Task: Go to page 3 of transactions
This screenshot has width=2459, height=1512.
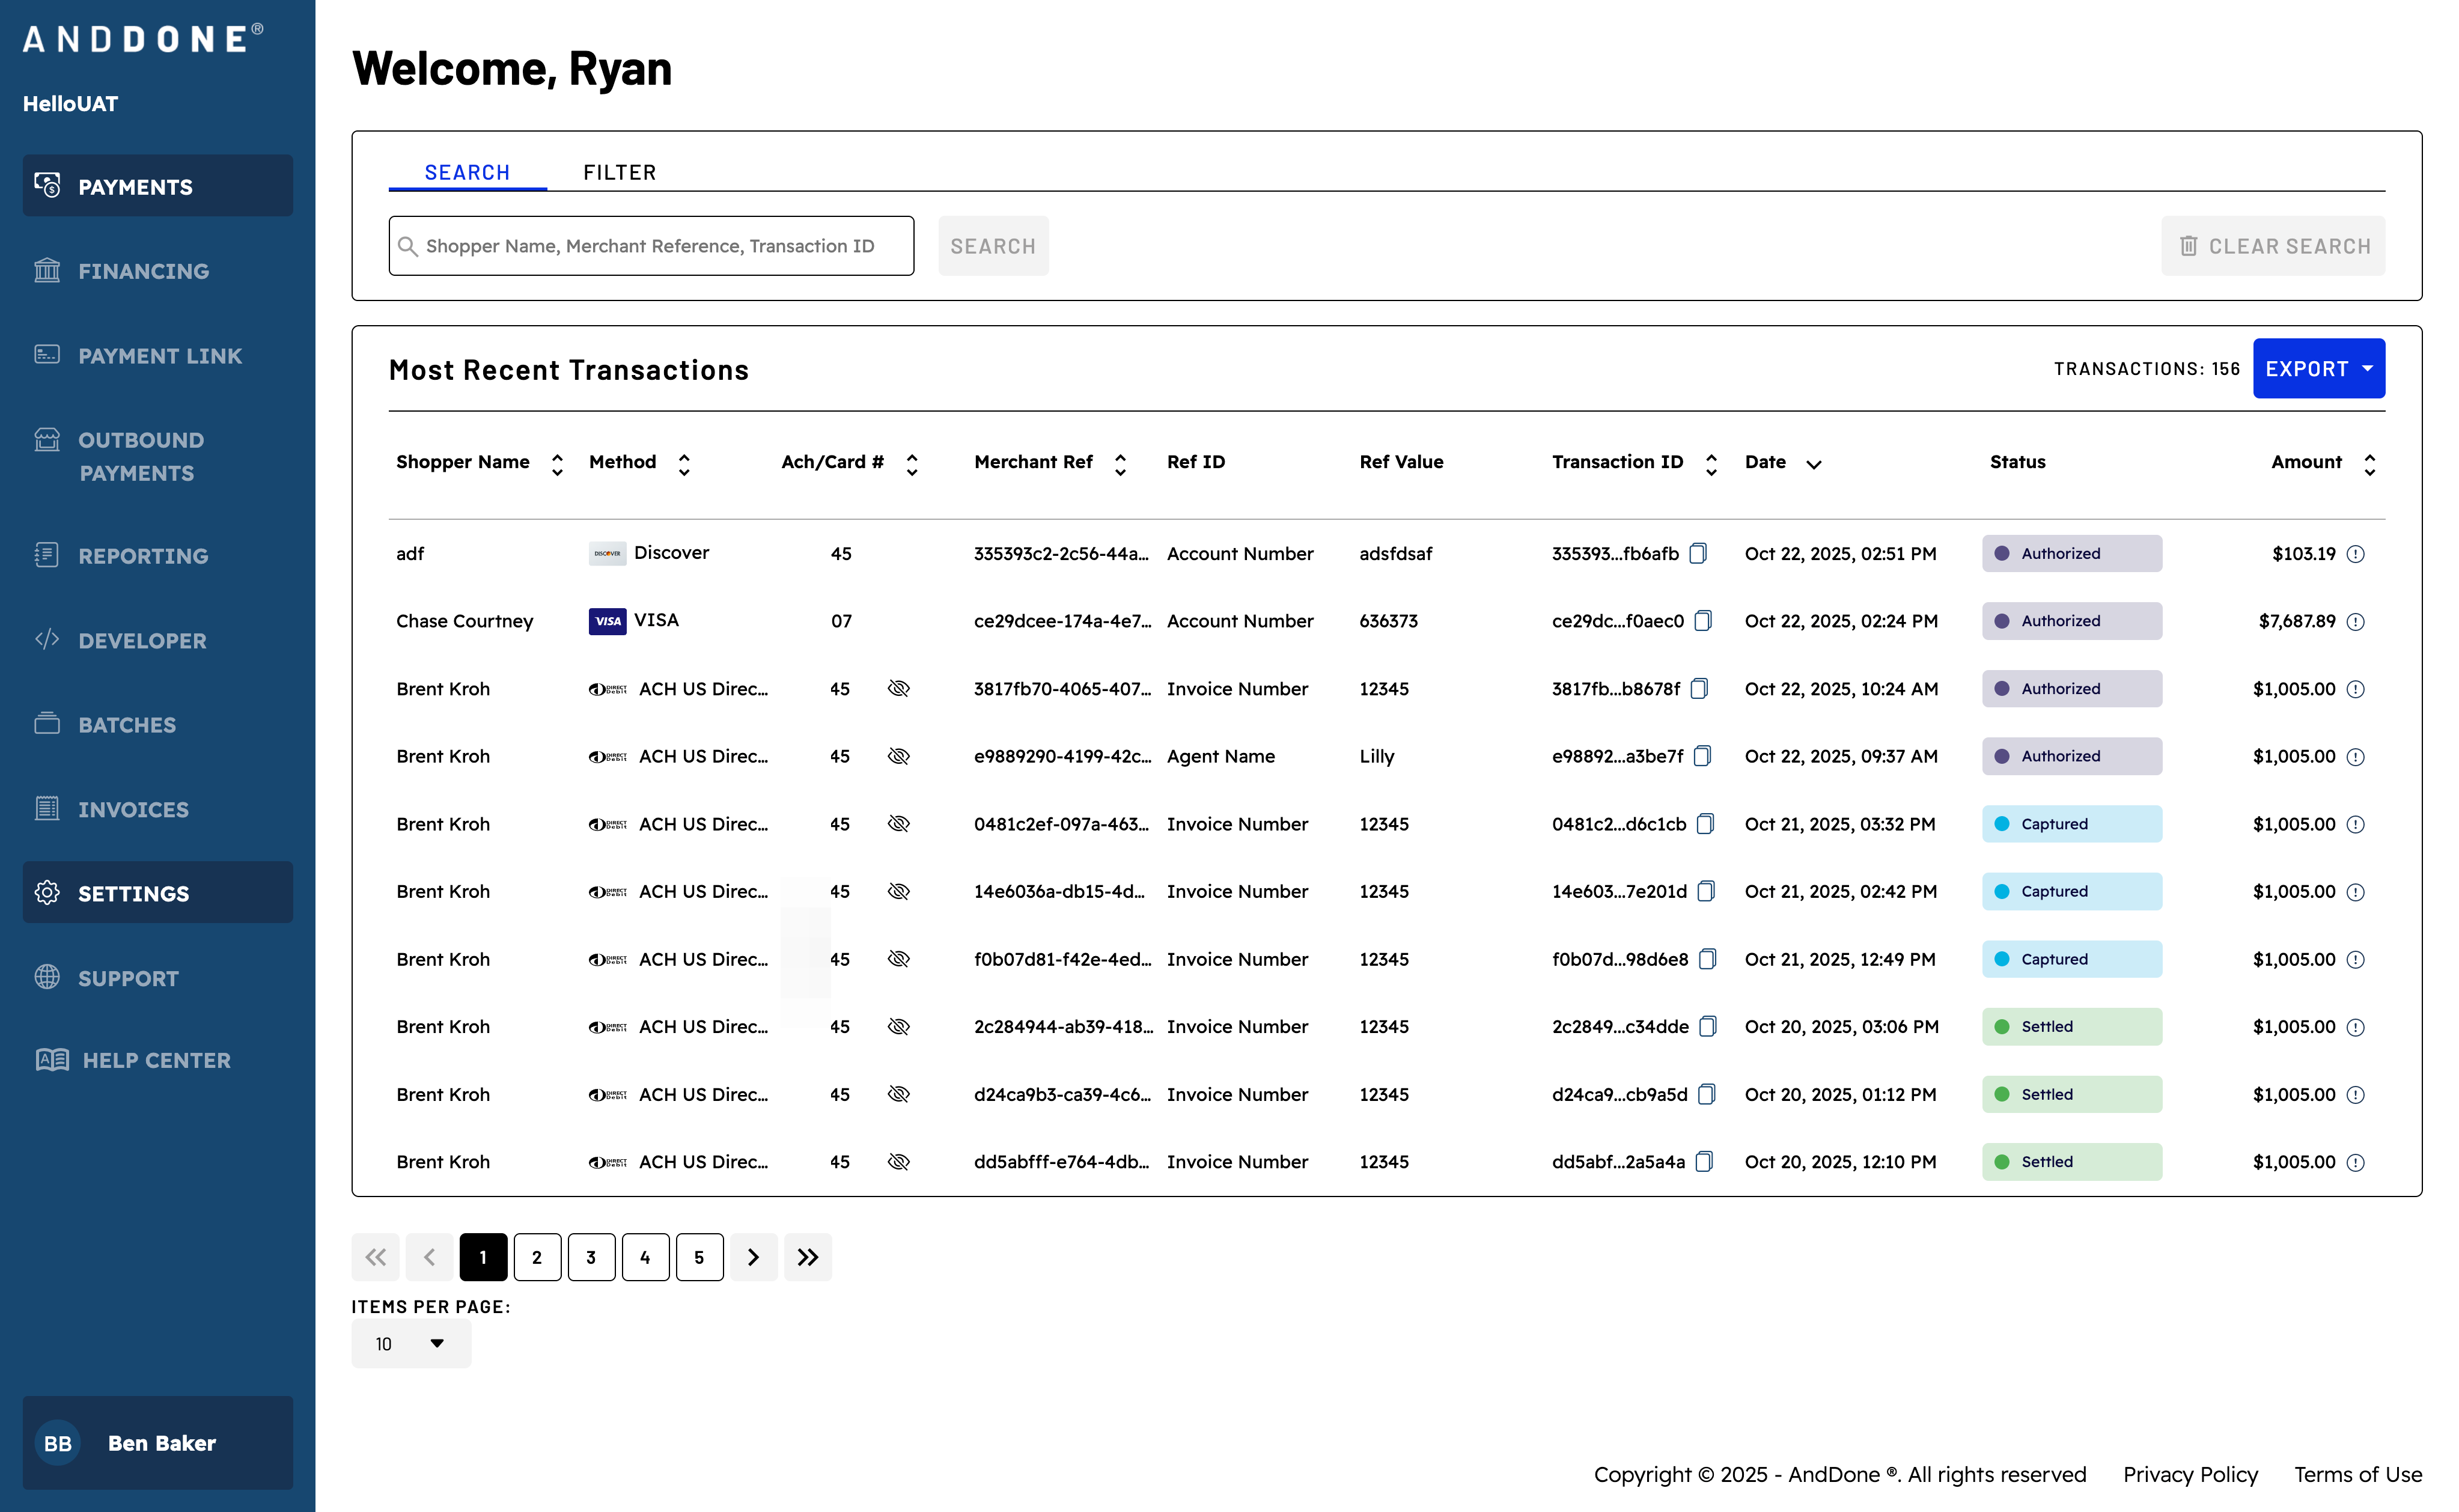Action: (591, 1257)
